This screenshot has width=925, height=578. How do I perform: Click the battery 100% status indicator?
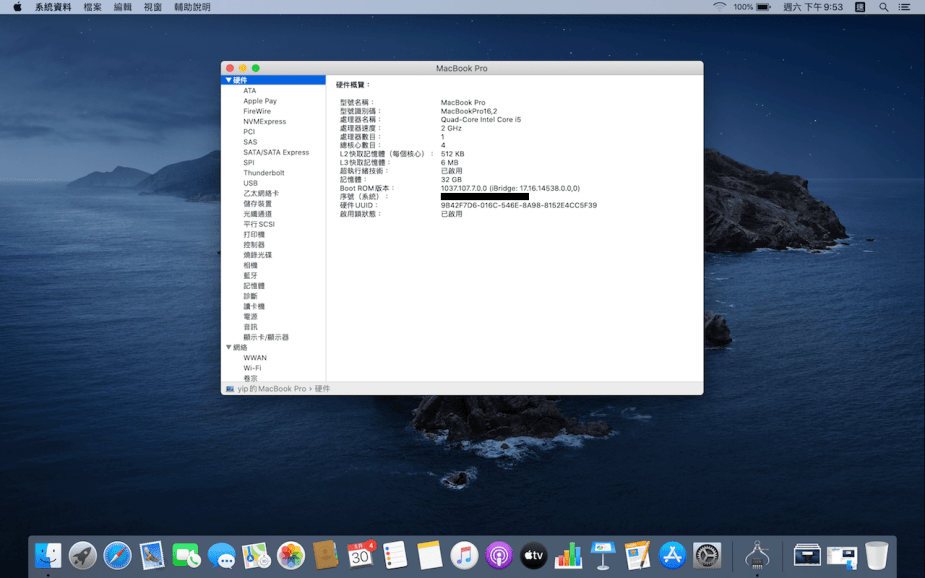pyautogui.click(x=751, y=7)
